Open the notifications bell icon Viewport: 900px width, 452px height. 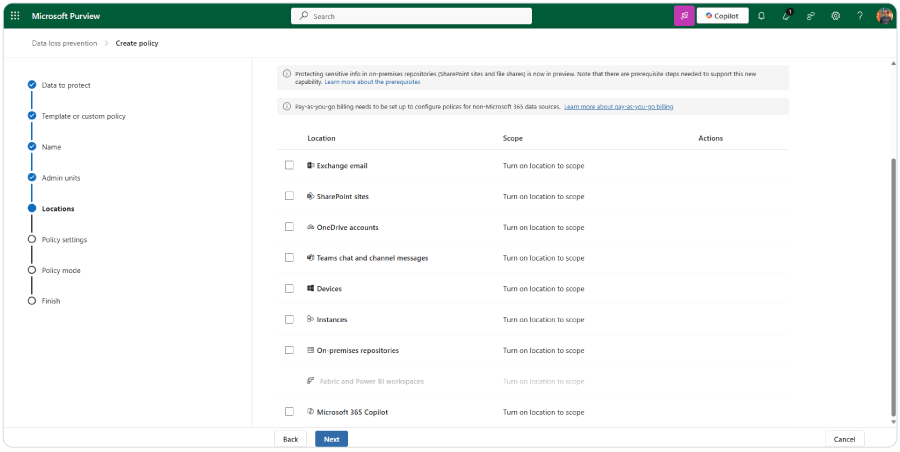pyautogui.click(x=762, y=16)
